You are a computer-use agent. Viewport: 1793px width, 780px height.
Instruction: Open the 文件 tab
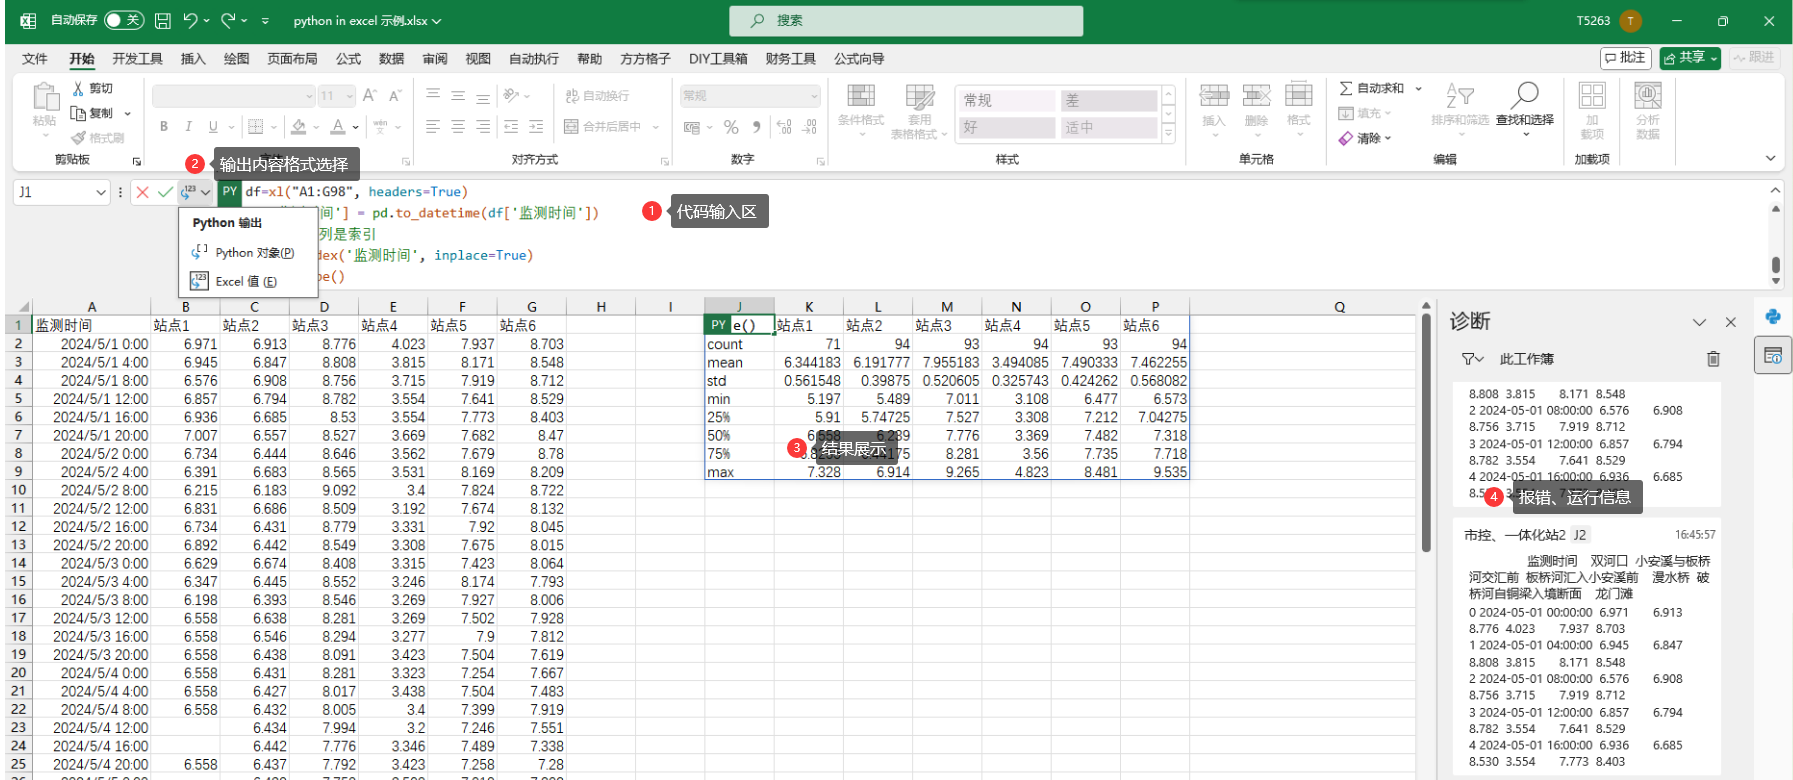click(35, 59)
